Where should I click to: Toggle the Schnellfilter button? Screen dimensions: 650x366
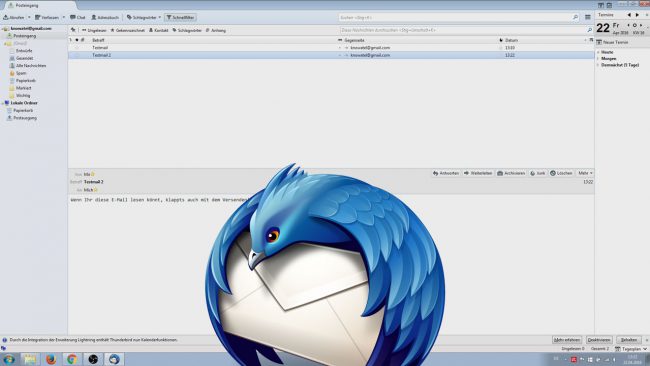click(180, 17)
